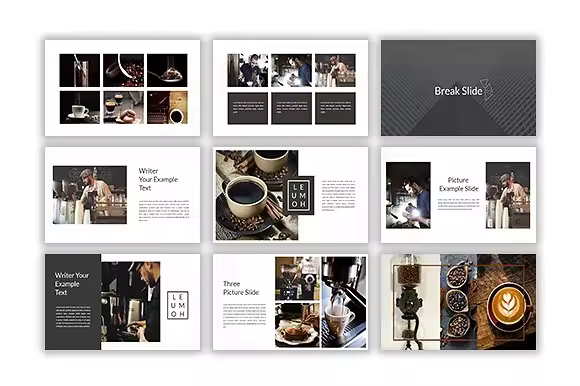Select the latte art collage slide

tap(458, 302)
